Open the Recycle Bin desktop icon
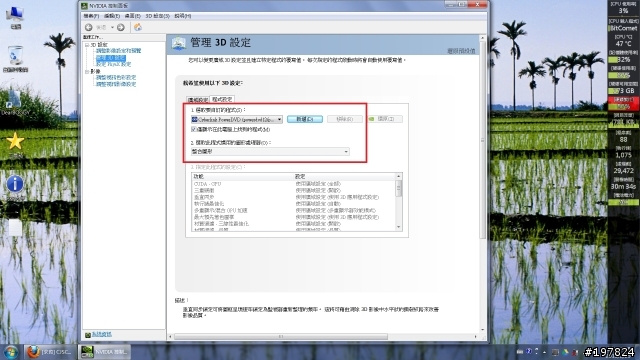The image size is (640, 360). 16,58
